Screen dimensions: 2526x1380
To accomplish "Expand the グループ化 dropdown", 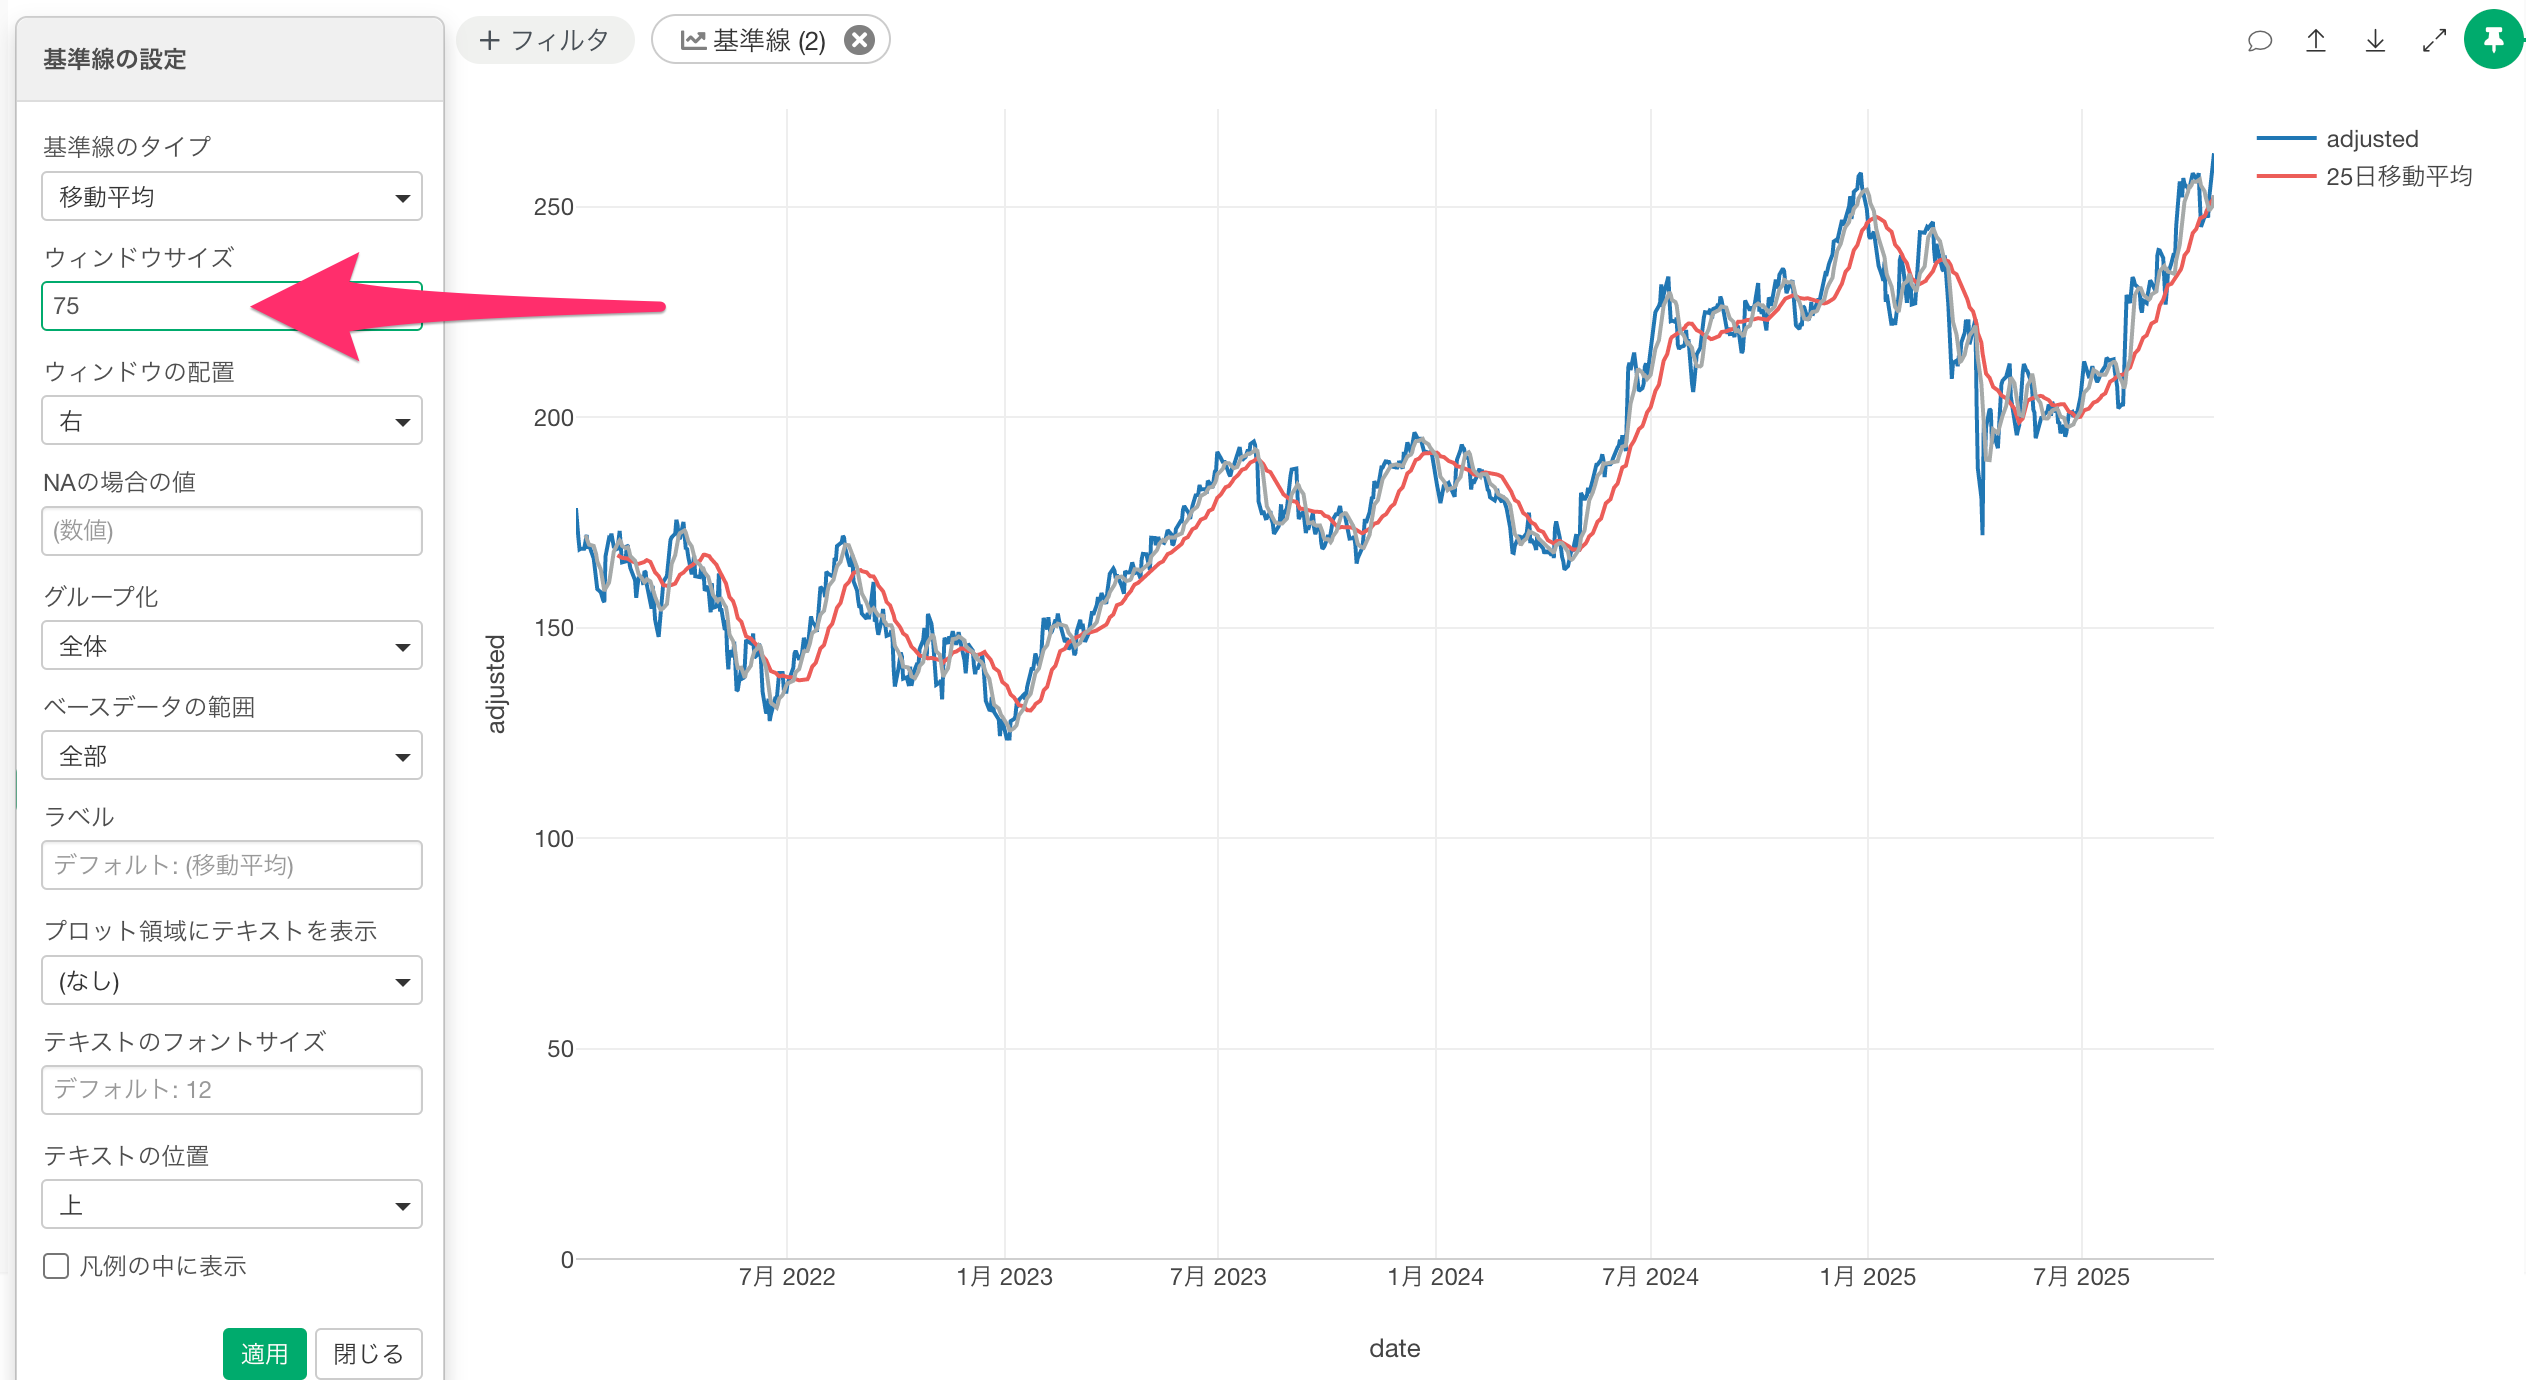I will point(232,646).
